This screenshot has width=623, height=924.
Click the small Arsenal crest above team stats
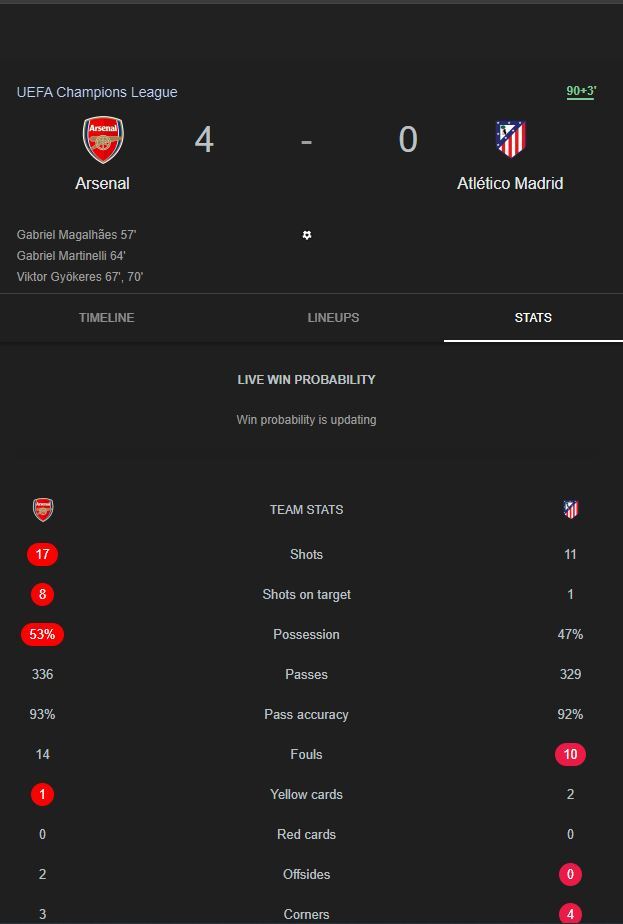(x=43, y=510)
